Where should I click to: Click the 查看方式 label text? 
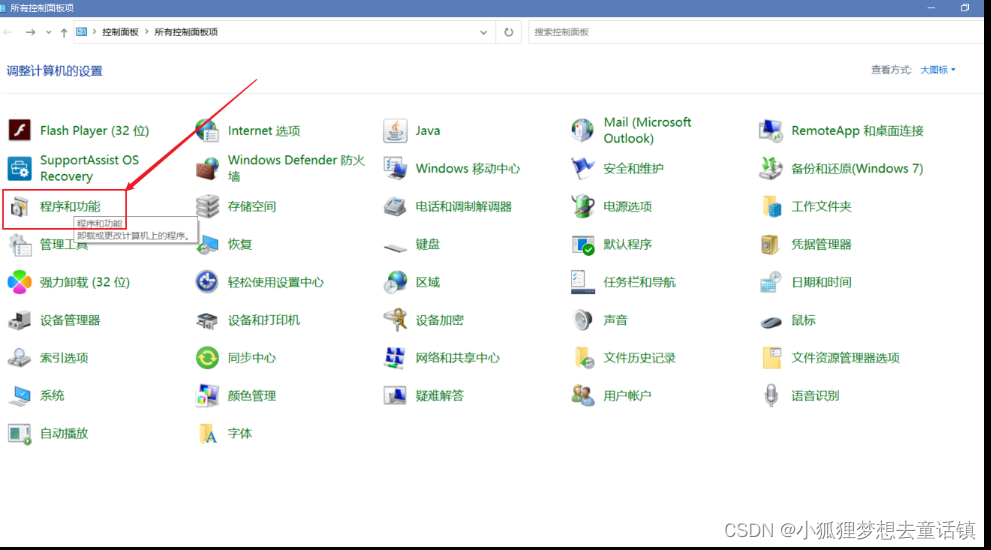(891, 70)
